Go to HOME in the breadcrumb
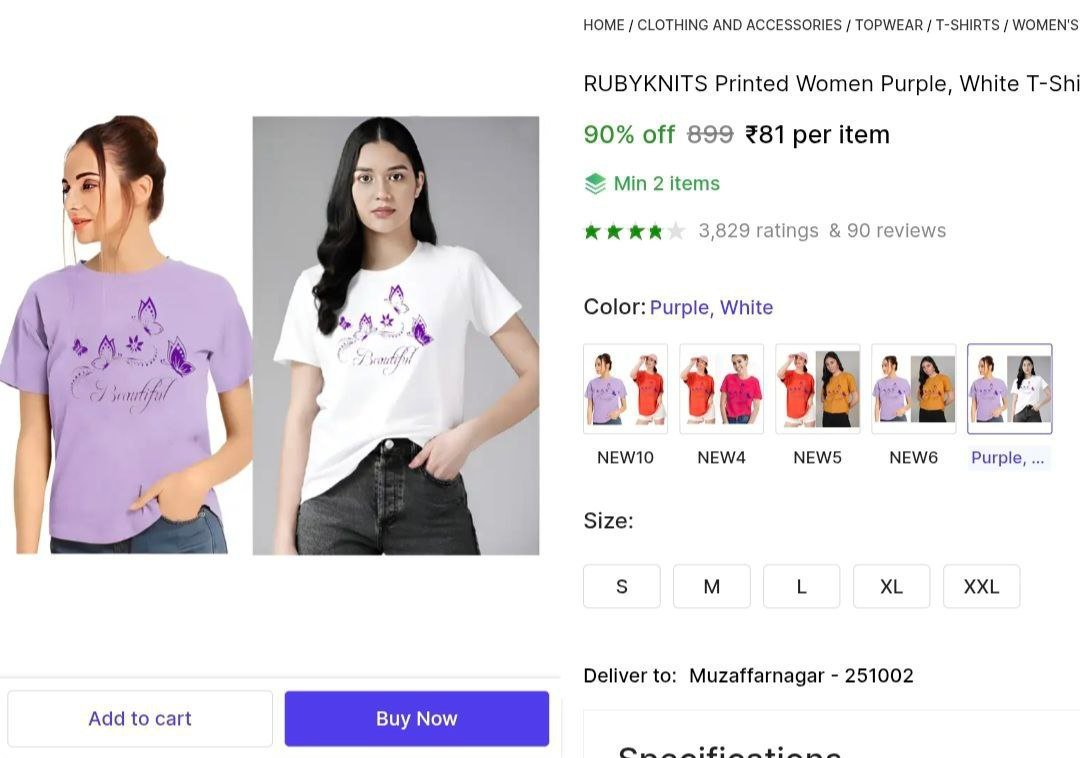This screenshot has height=758, width=1080. click(604, 25)
